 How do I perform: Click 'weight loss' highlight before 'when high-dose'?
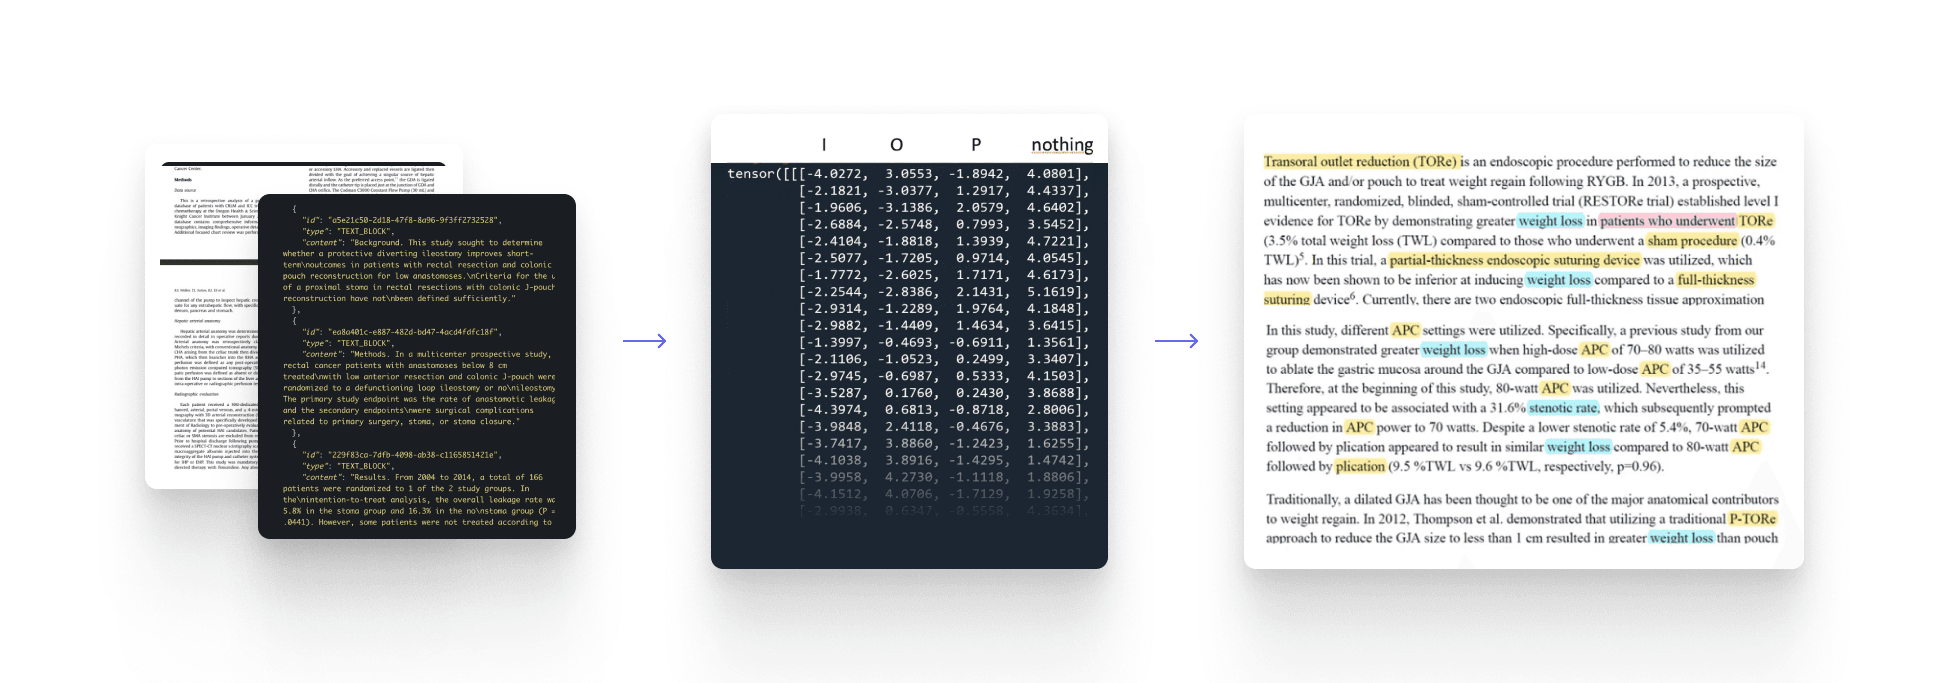1453,350
